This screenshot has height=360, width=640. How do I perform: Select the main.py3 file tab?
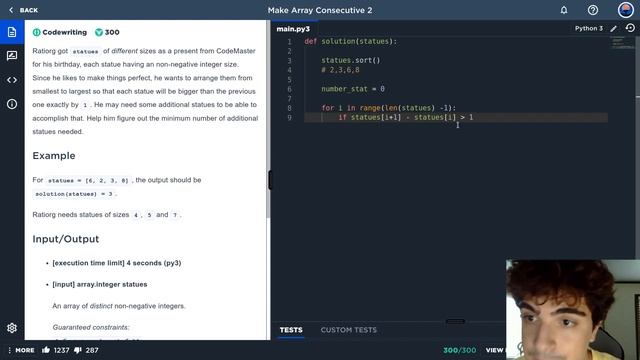coord(293,29)
